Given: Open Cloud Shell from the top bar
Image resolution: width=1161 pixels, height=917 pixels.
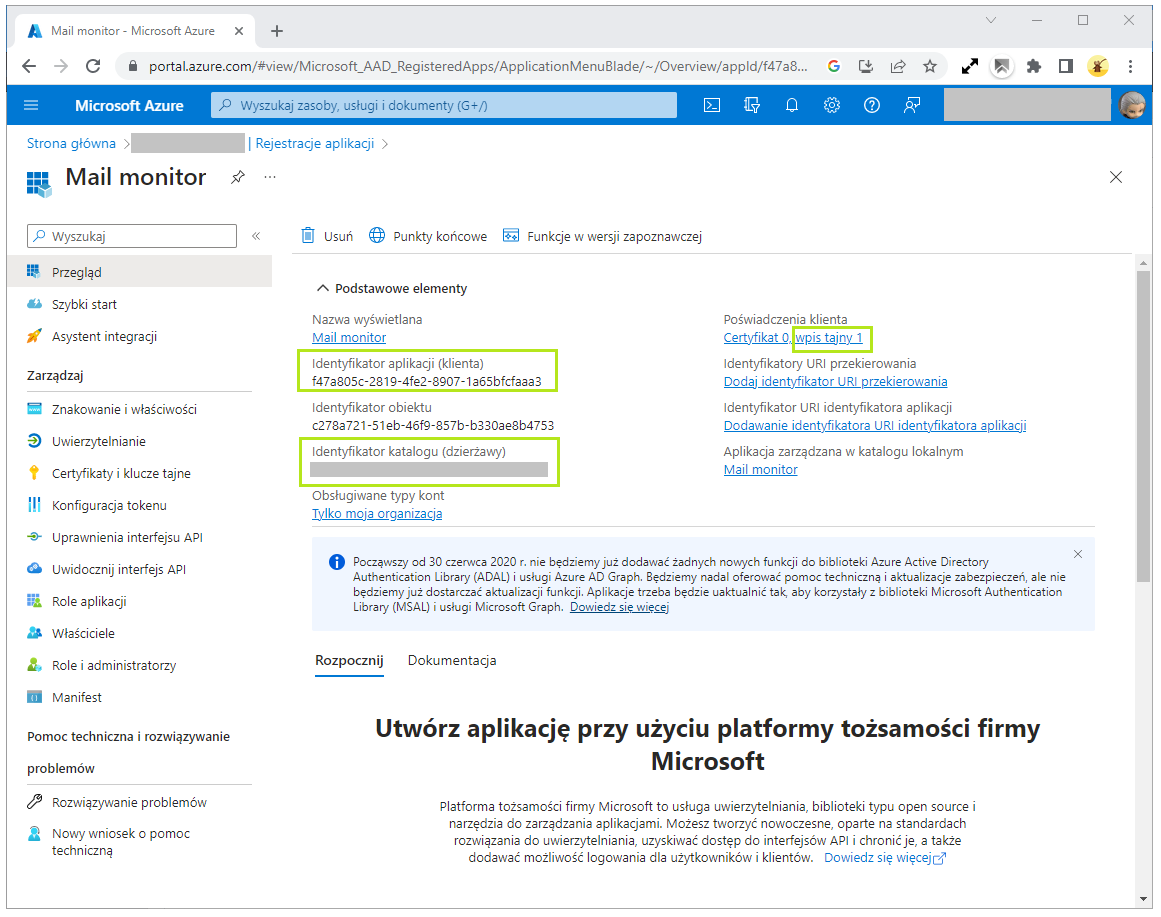Looking at the screenshot, I should (x=711, y=104).
